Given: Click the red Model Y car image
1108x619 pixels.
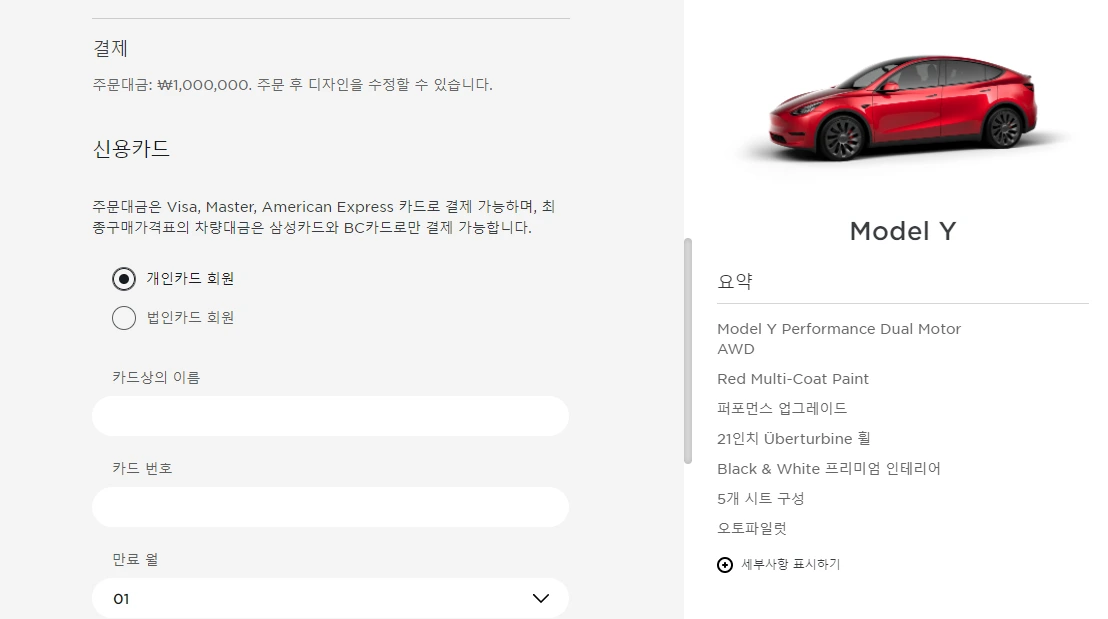Looking at the screenshot, I should (903, 107).
